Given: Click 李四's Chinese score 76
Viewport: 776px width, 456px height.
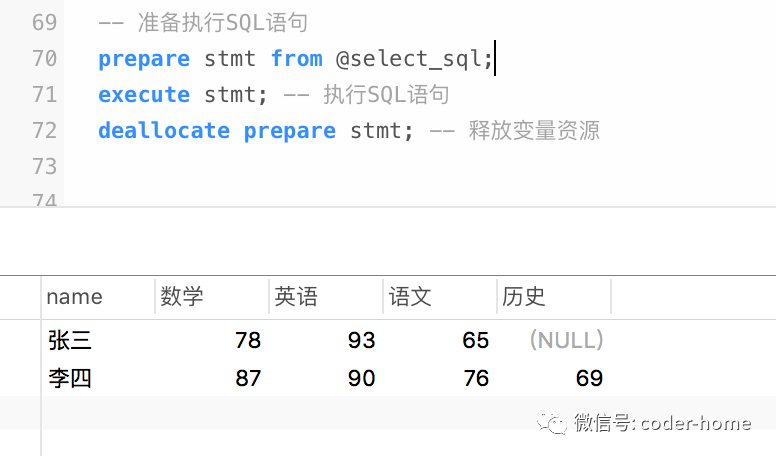Looking at the screenshot, I should pyautogui.click(x=475, y=378).
